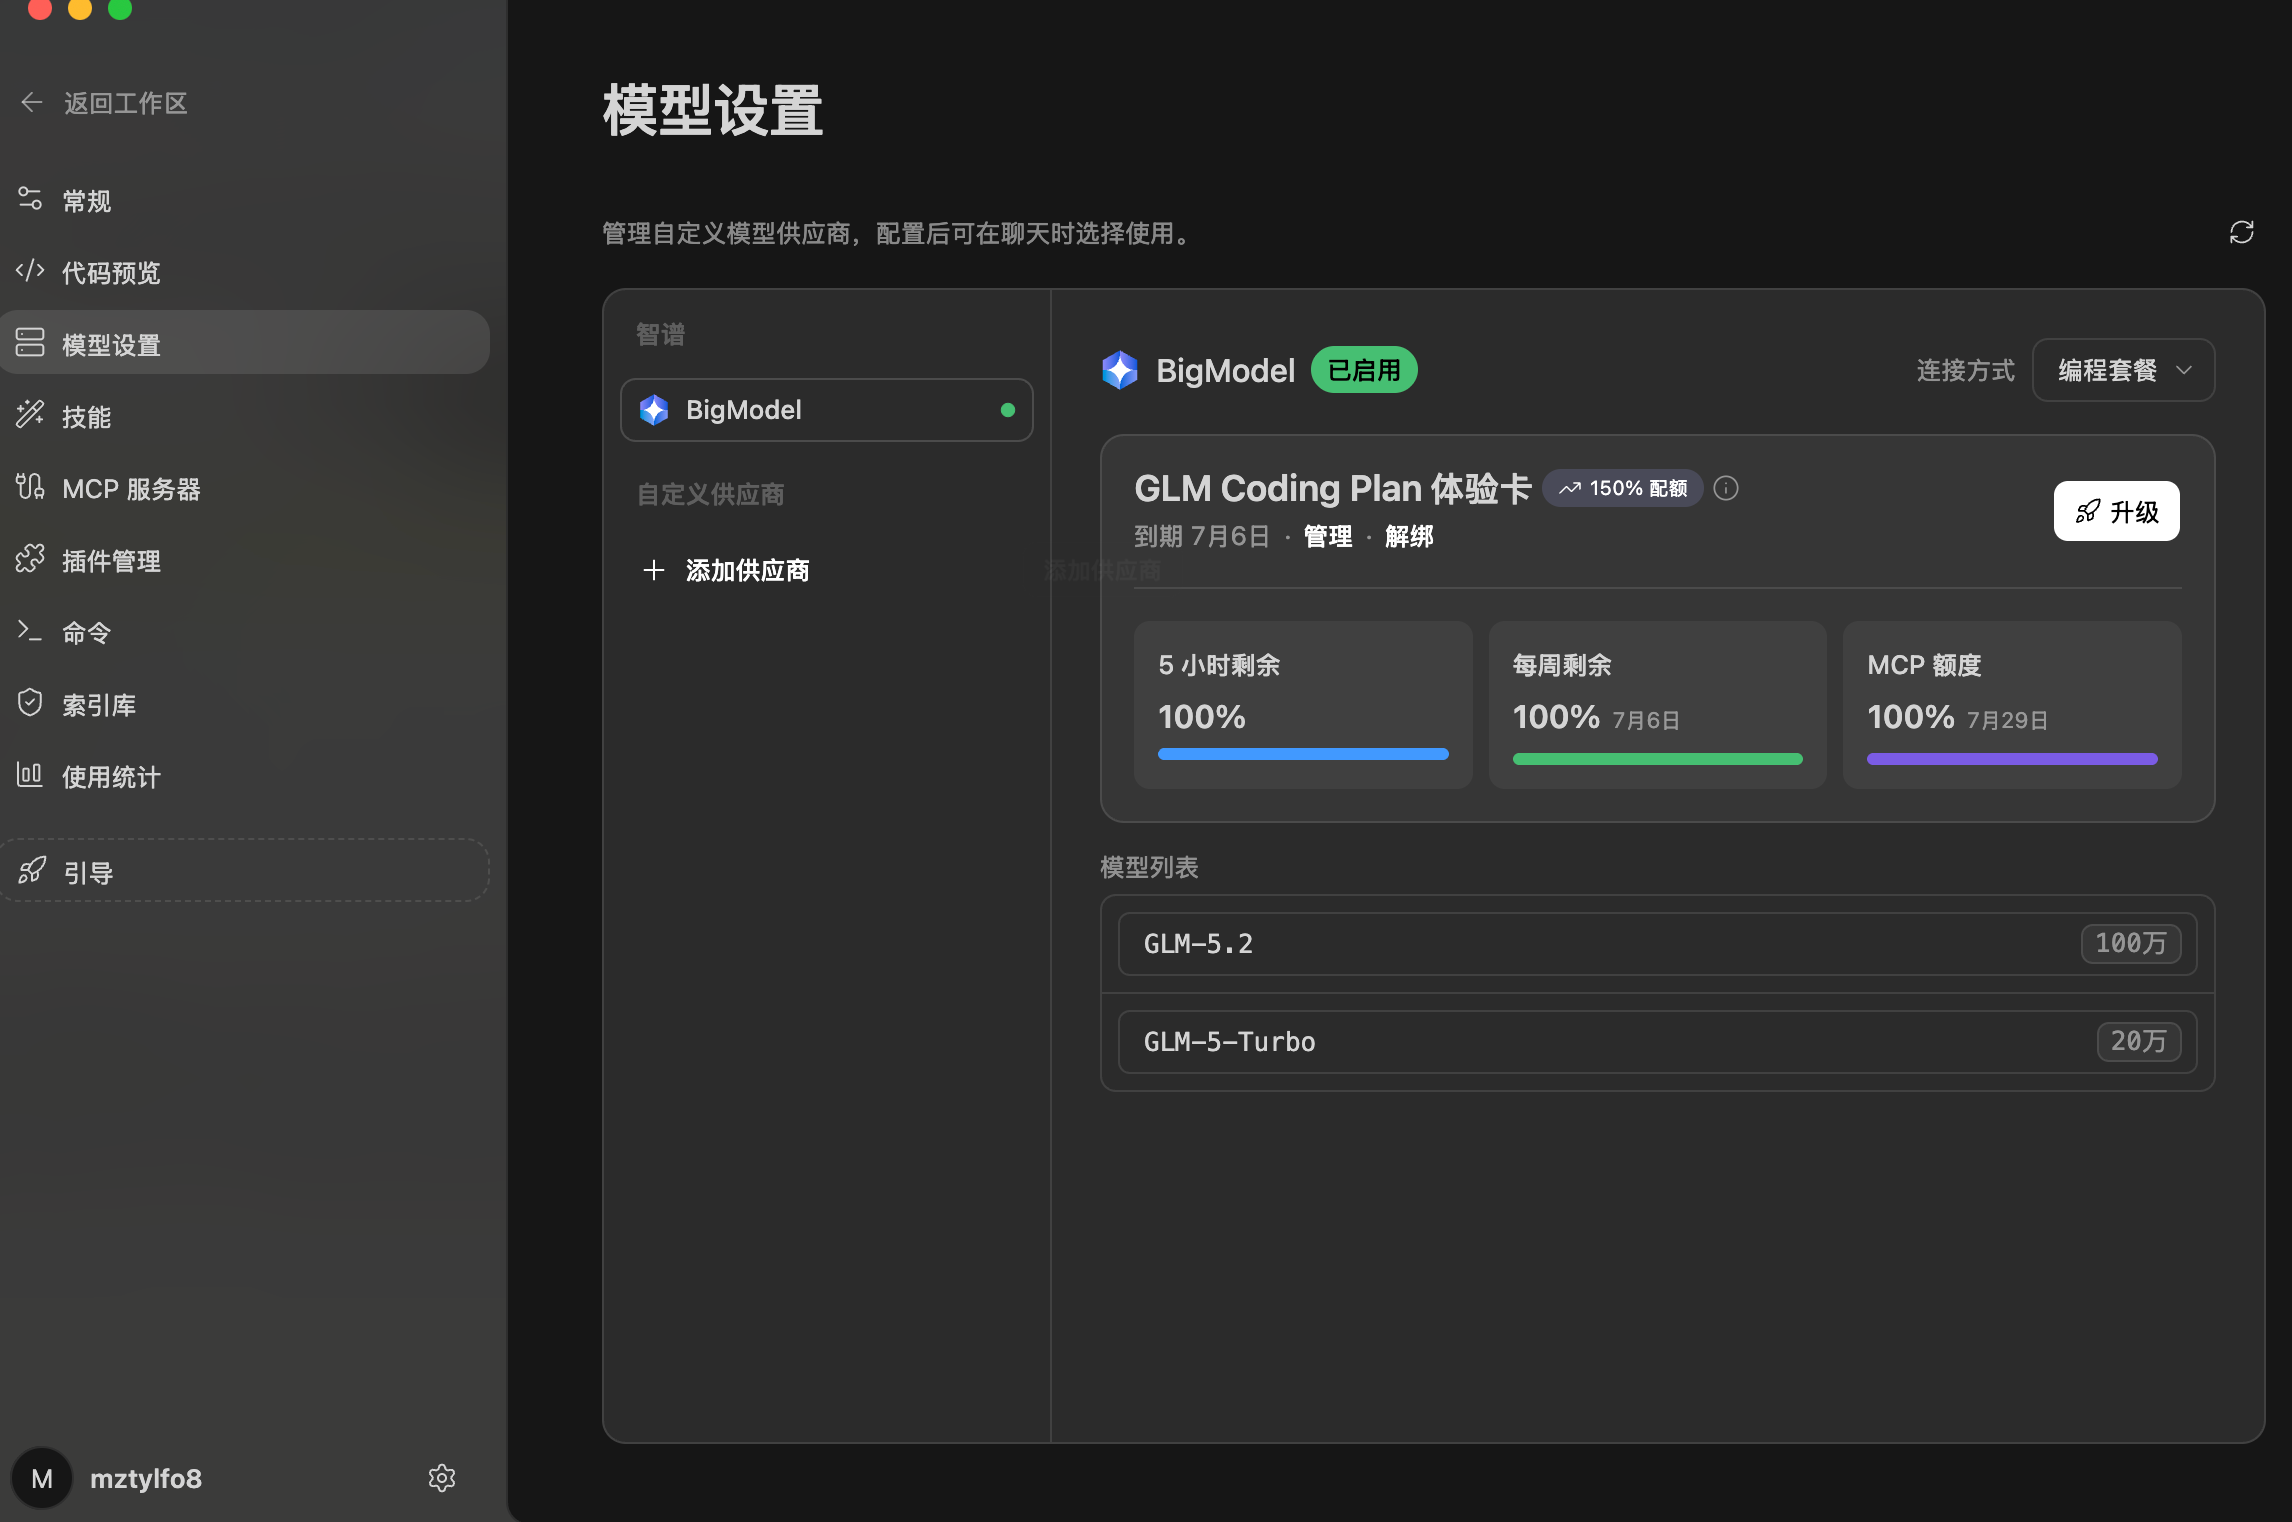Click the 150% 配额 quota badge

(x=1623, y=488)
